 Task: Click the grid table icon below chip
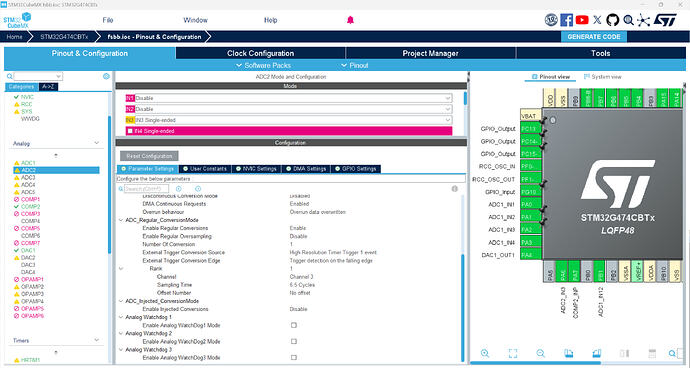[652, 353]
